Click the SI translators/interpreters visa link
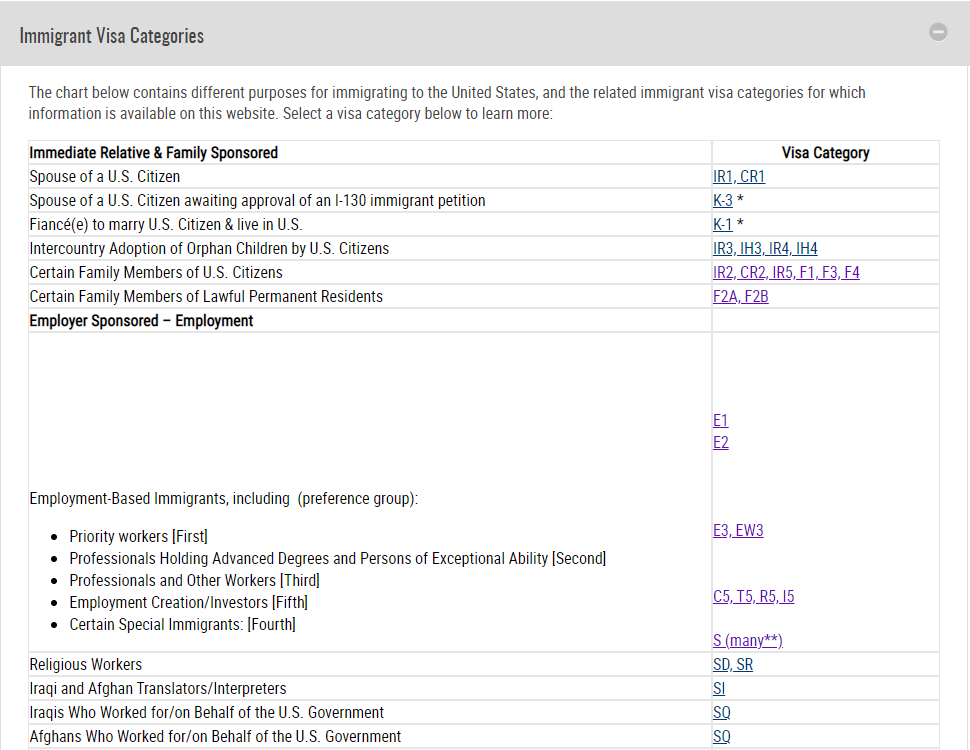The height and width of the screenshot is (750, 970). click(x=719, y=689)
